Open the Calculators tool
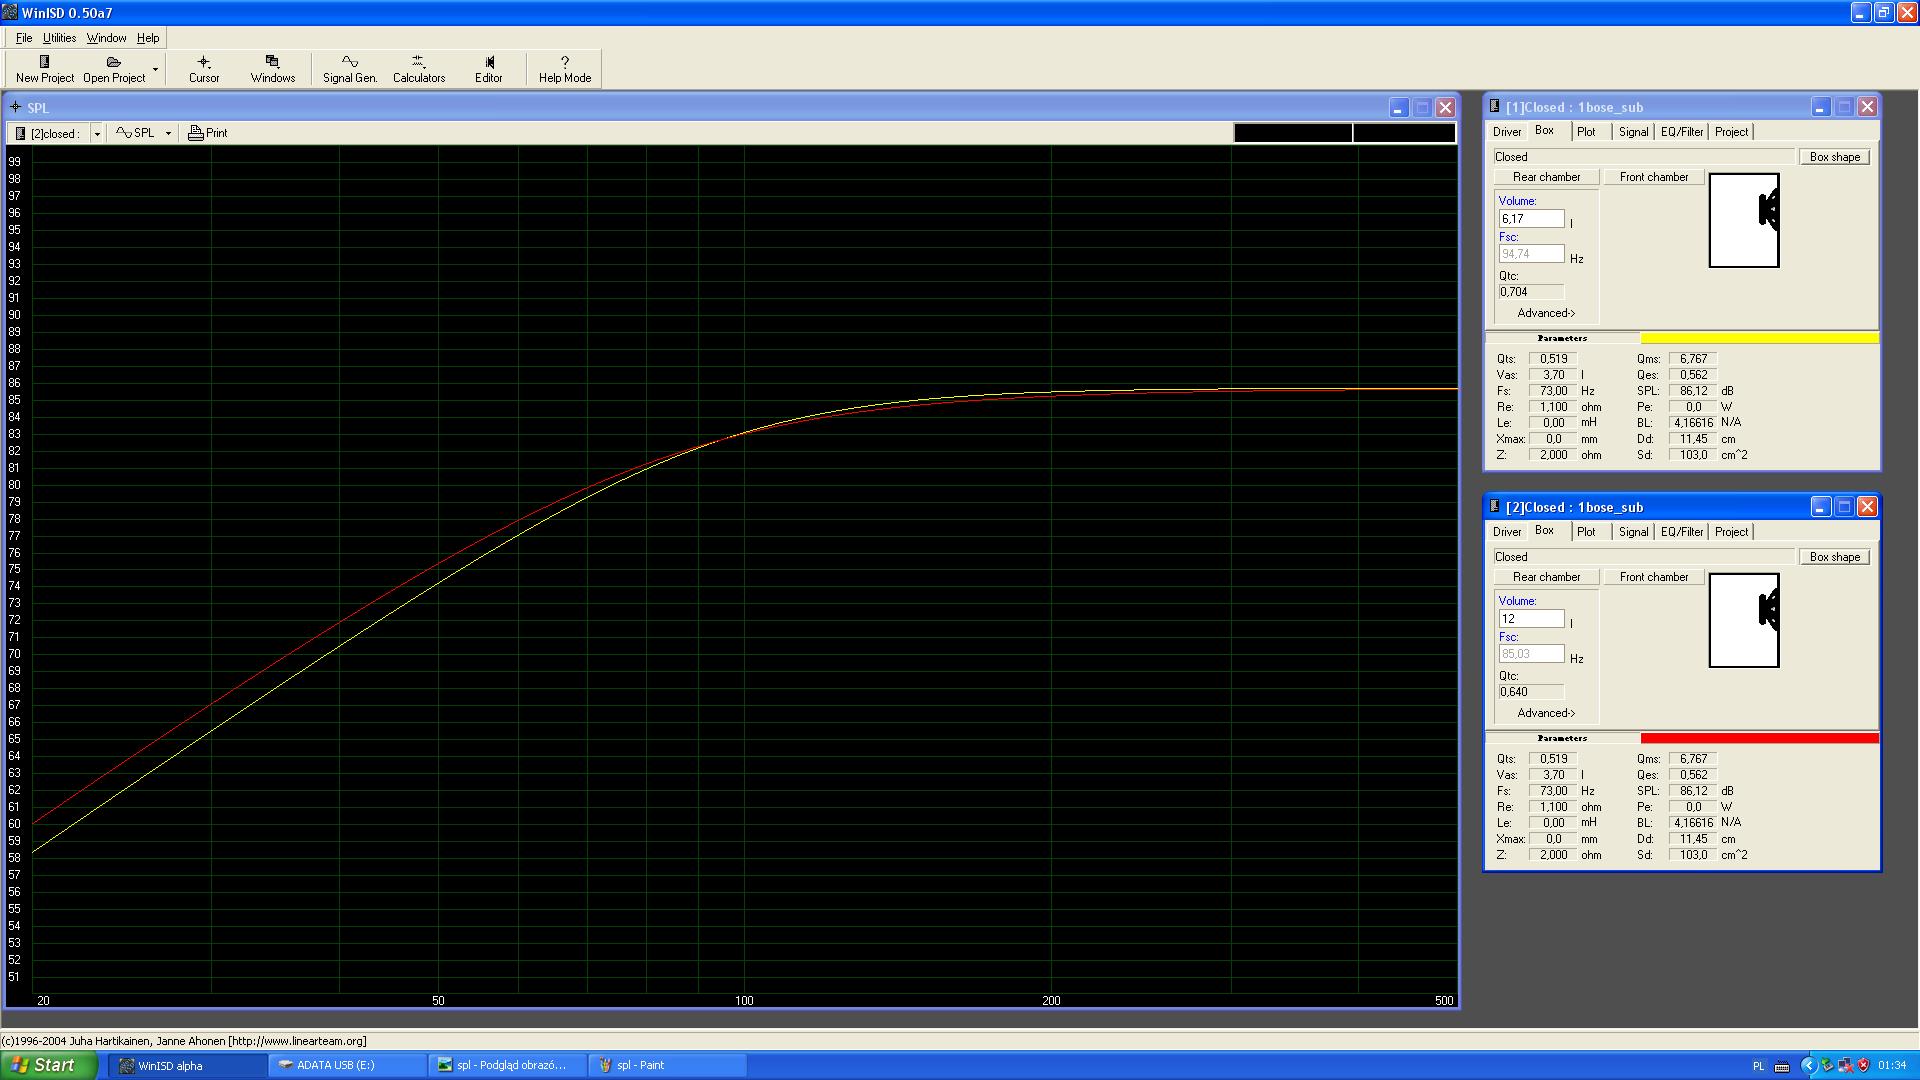The width and height of the screenshot is (1920, 1080). pyautogui.click(x=418, y=62)
